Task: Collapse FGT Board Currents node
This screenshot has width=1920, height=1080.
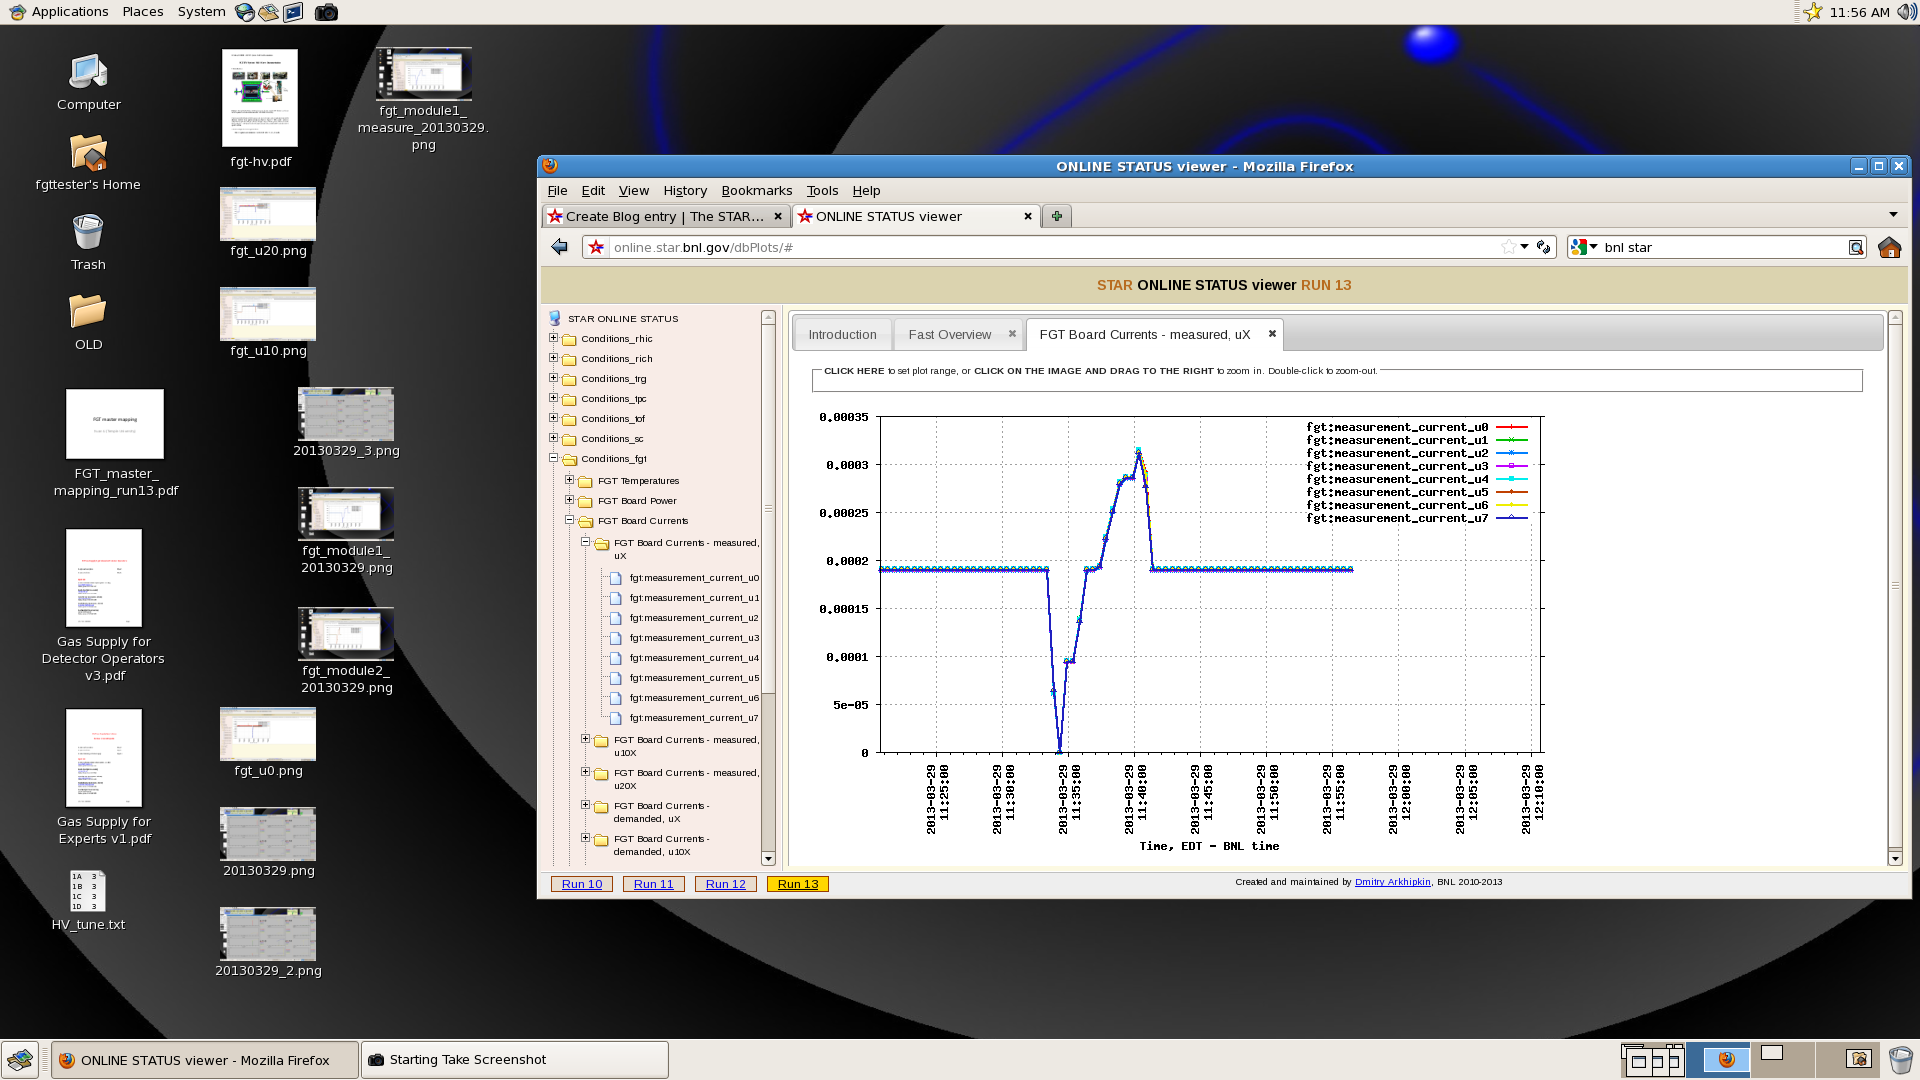Action: coord(569,520)
